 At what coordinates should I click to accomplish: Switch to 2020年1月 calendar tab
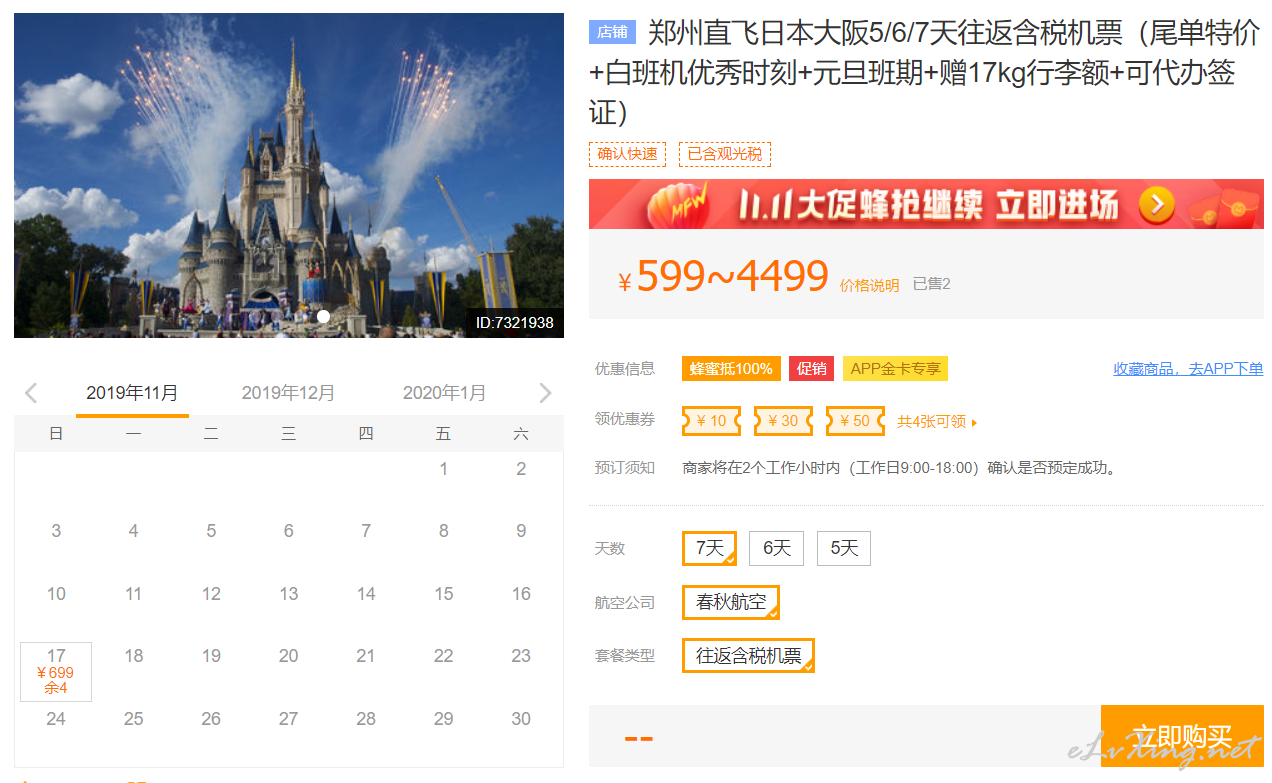coord(444,393)
